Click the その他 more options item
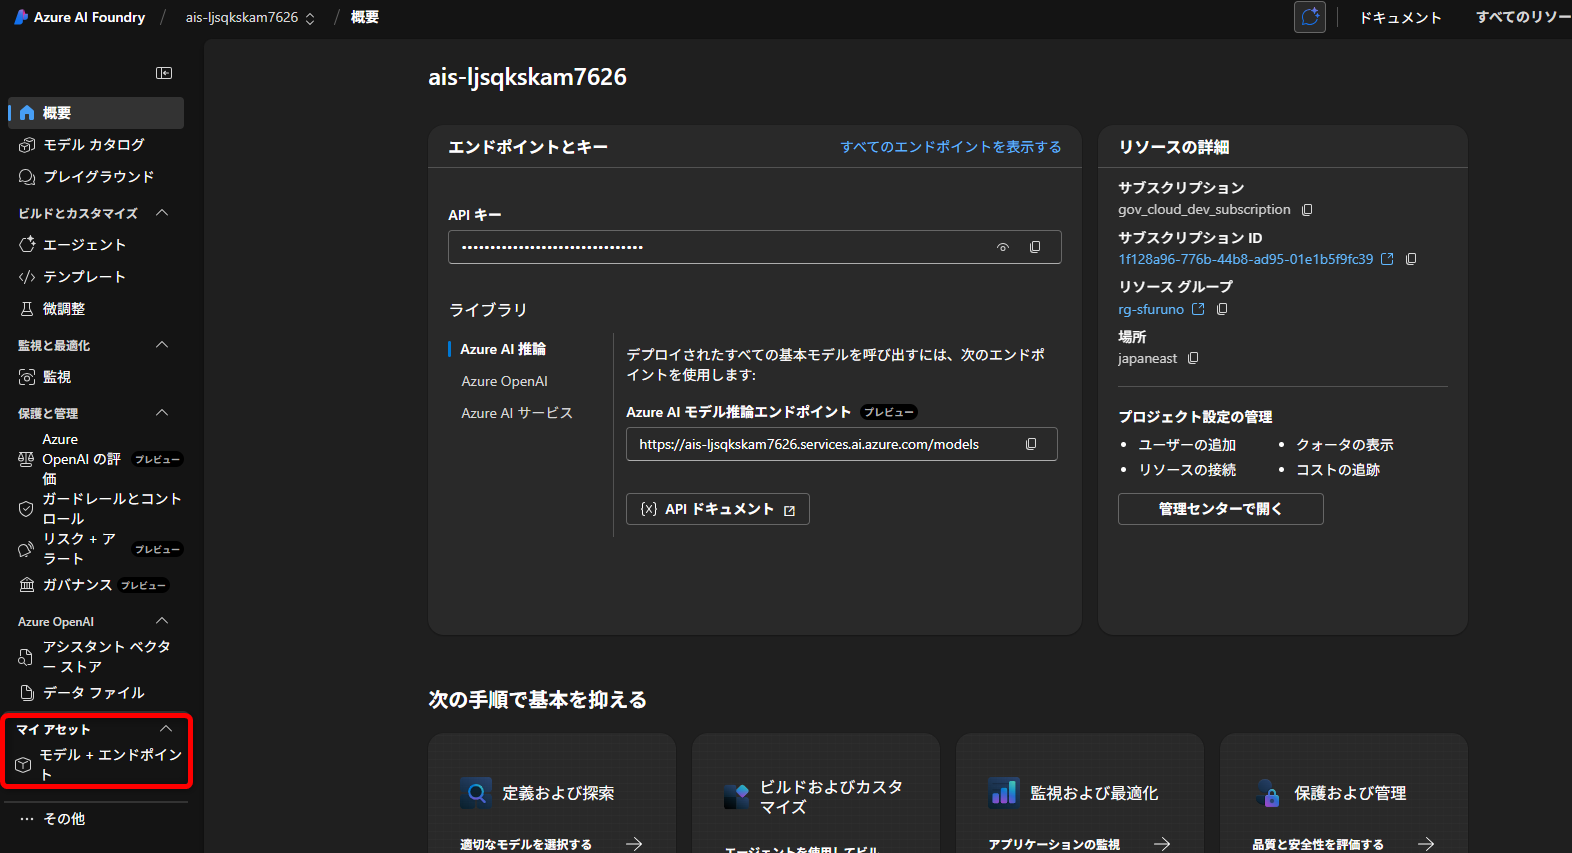 (96, 819)
